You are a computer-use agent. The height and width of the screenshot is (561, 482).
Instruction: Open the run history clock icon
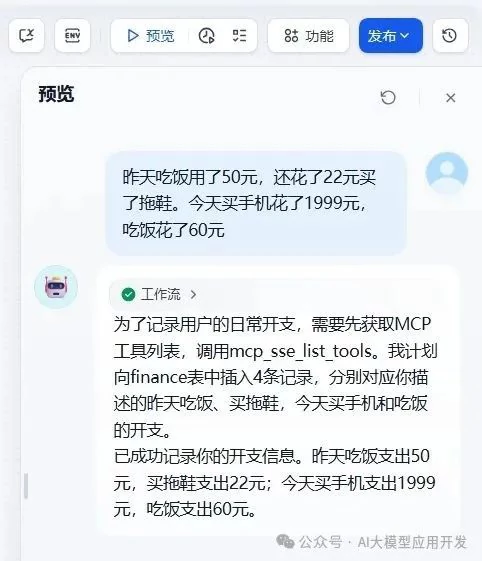pyautogui.click(x=206, y=36)
